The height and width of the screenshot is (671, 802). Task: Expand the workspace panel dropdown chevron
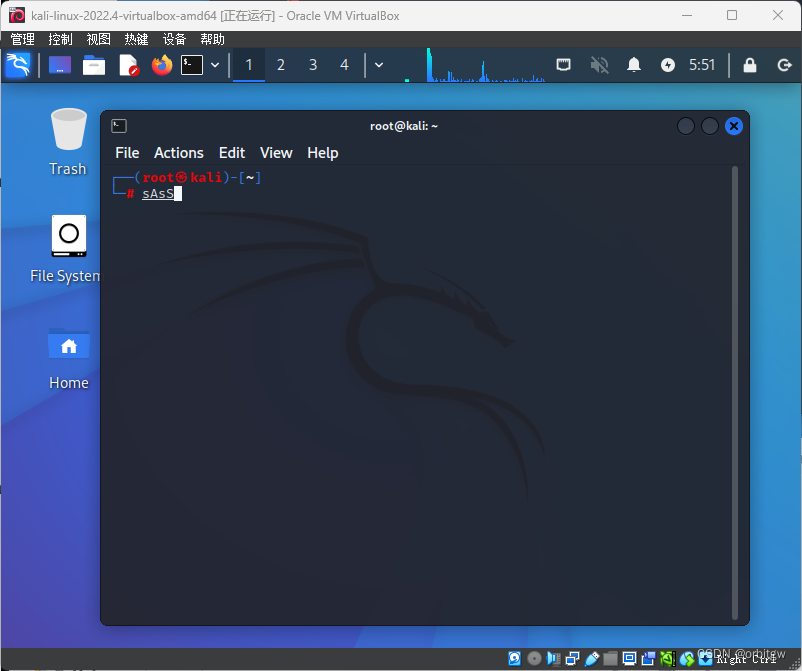379,65
